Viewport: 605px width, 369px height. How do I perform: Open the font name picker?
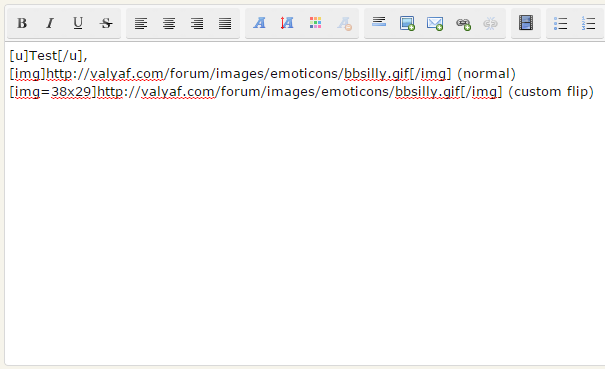click(260, 23)
